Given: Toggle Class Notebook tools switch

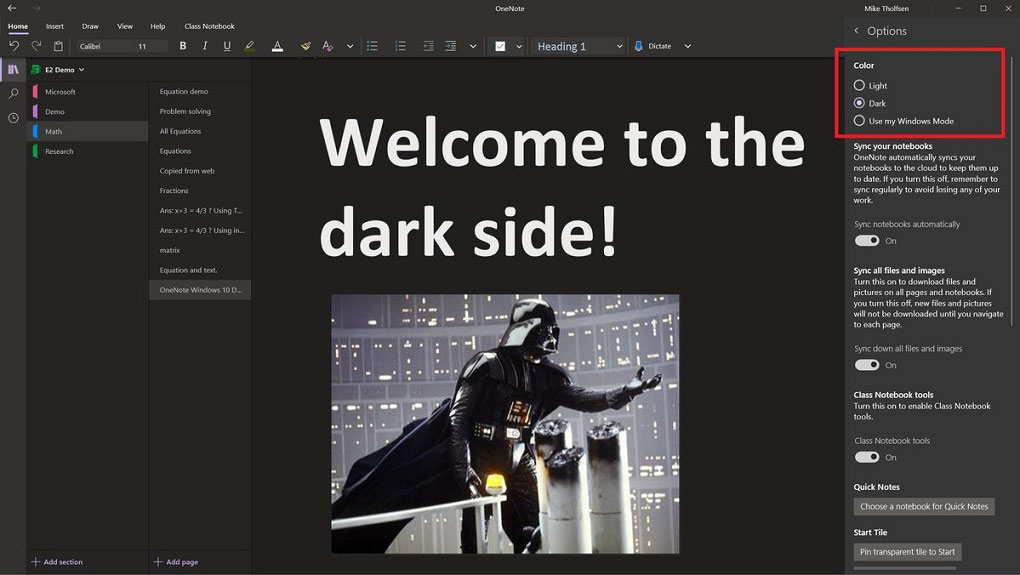Looking at the screenshot, I should point(866,457).
